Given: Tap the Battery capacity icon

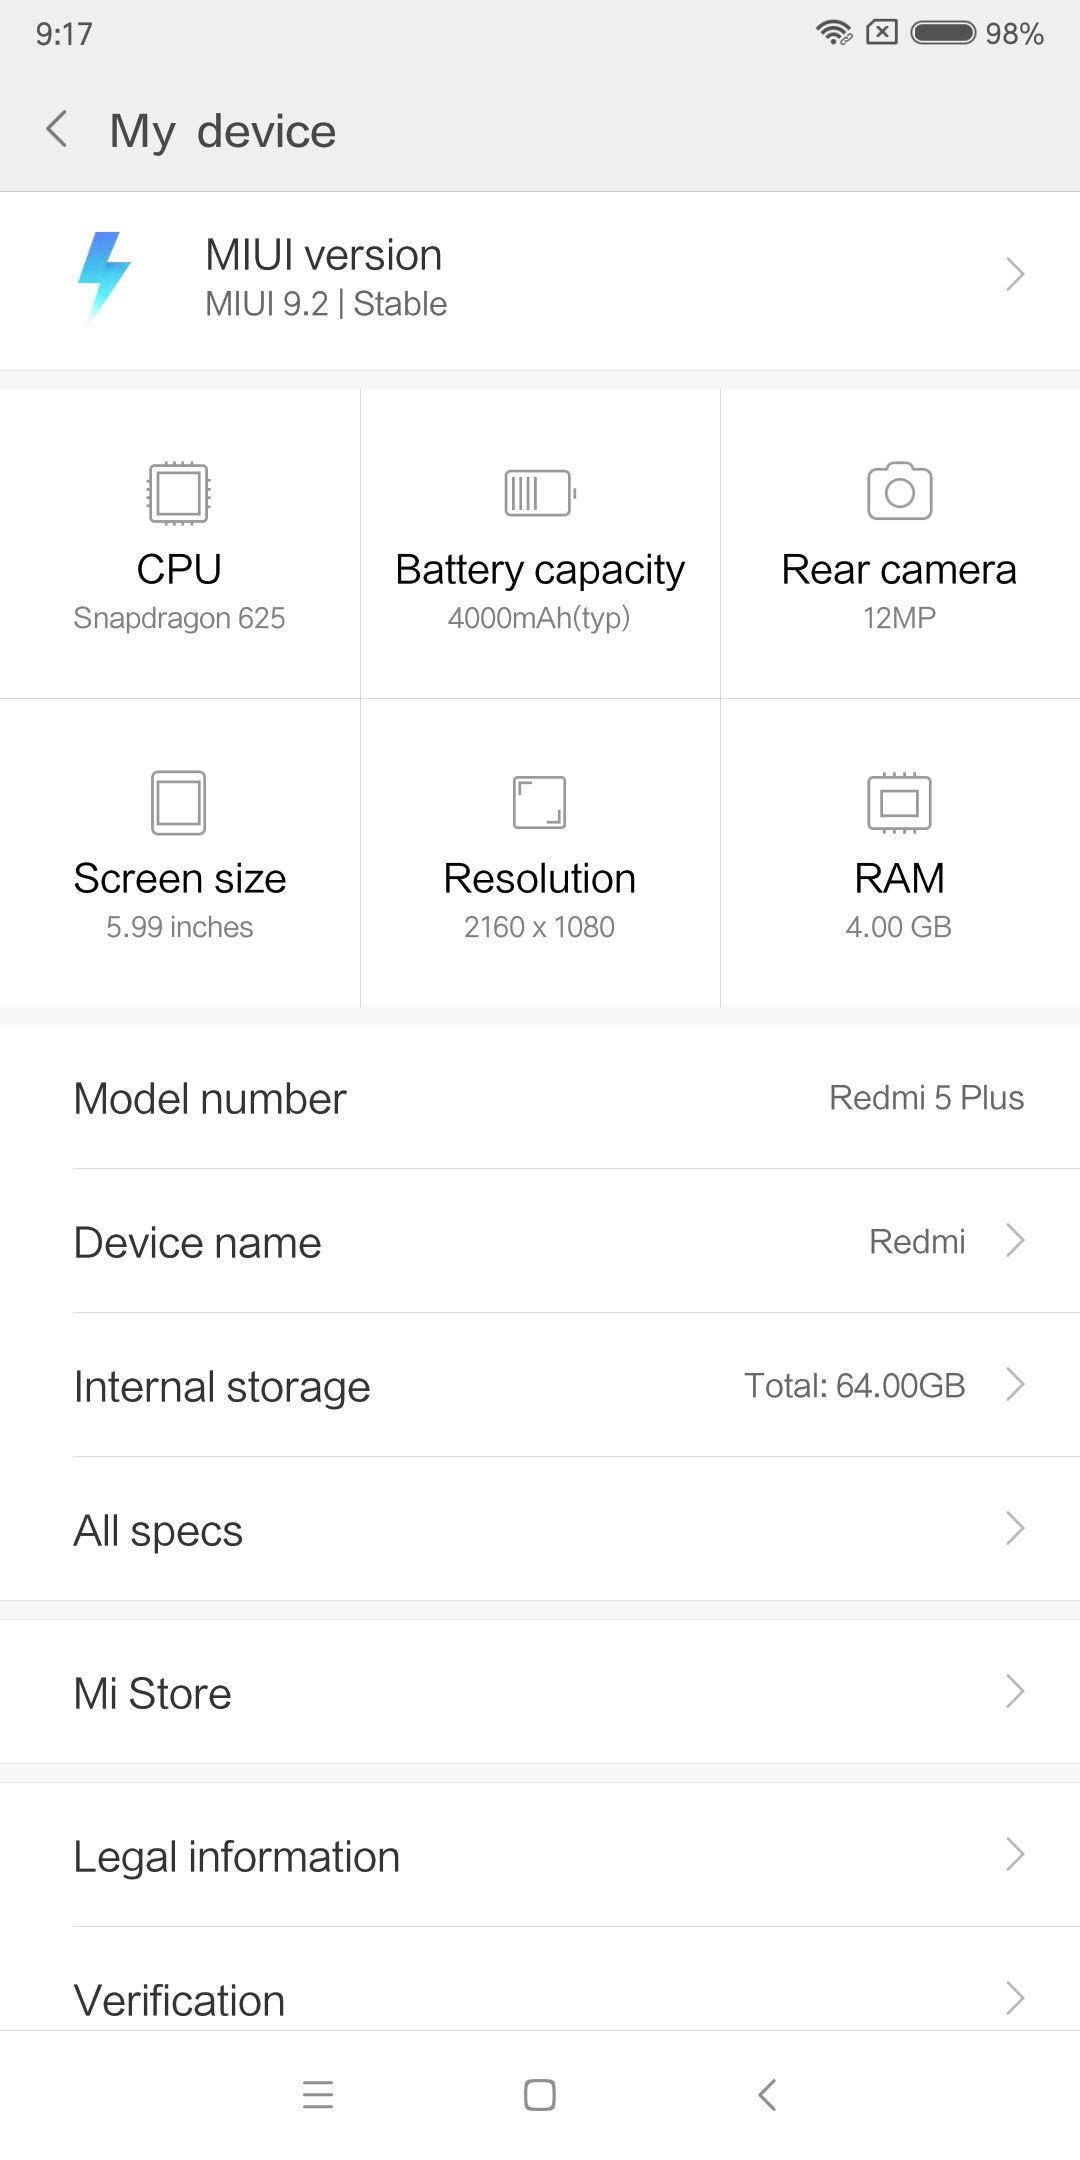Looking at the screenshot, I should click(540, 493).
